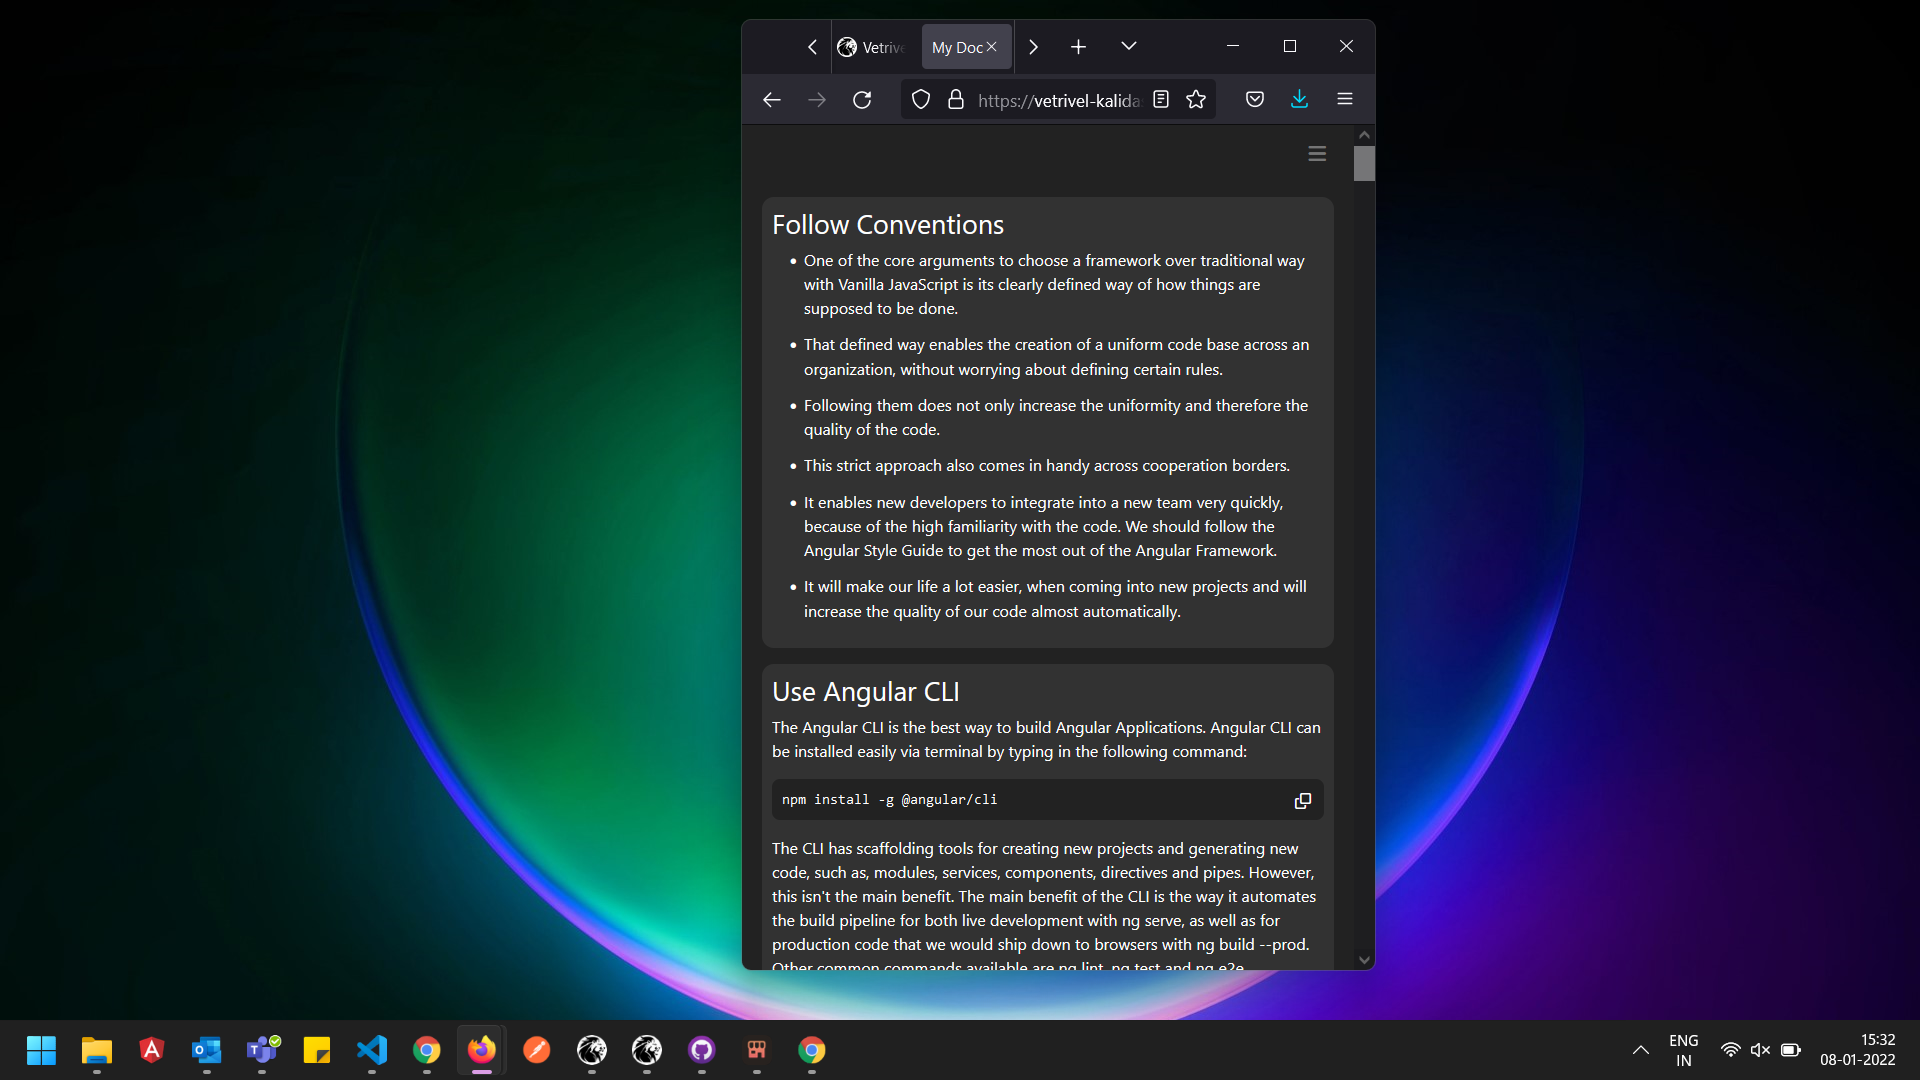The height and width of the screenshot is (1080, 1920).
Task: View the site connection lock info
Action: [x=956, y=99]
